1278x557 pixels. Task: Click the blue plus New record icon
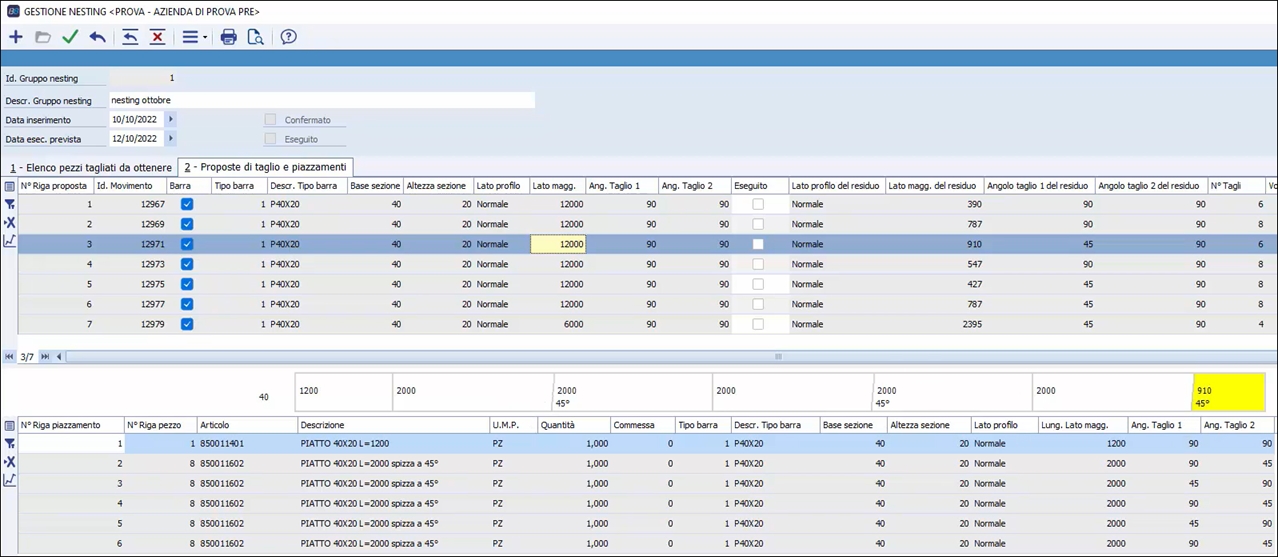pos(15,37)
